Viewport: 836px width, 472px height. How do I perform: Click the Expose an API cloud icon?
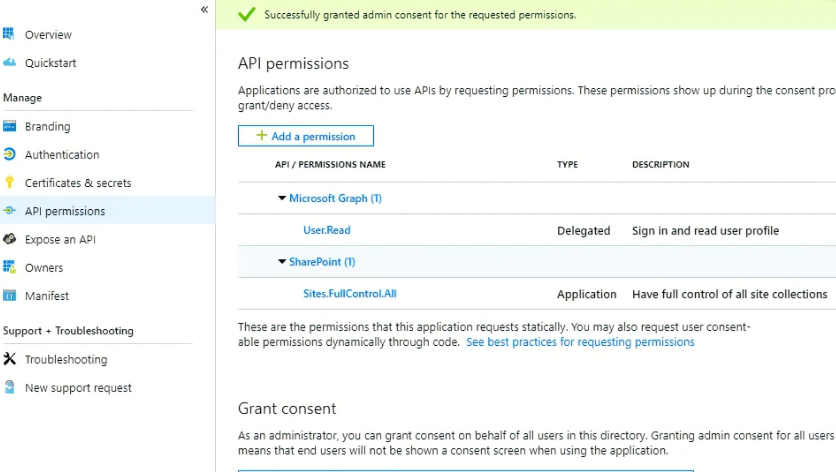pos(9,239)
